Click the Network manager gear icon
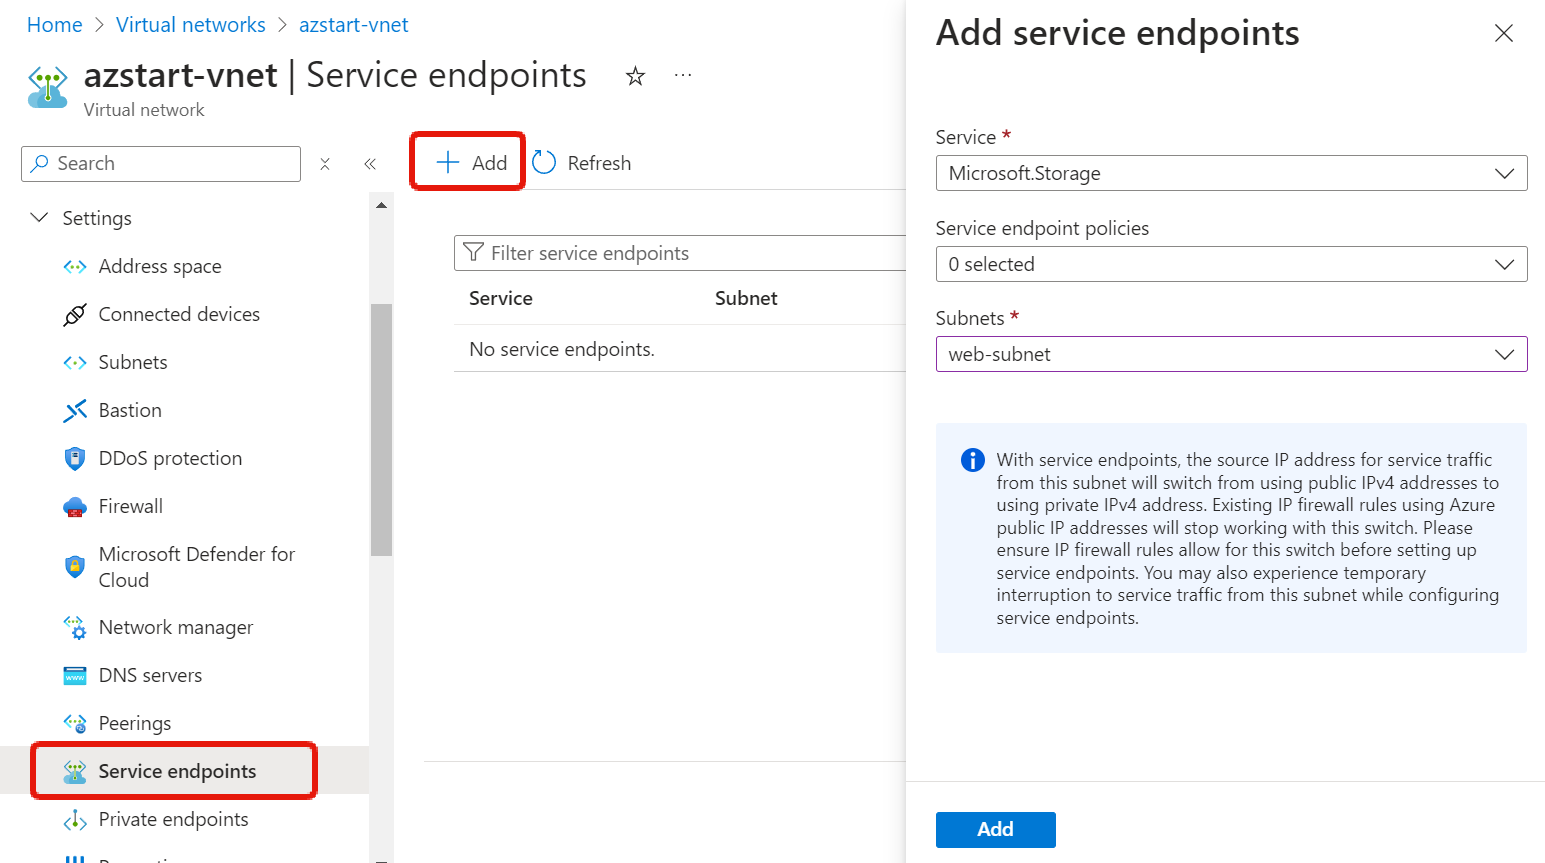 point(75,628)
